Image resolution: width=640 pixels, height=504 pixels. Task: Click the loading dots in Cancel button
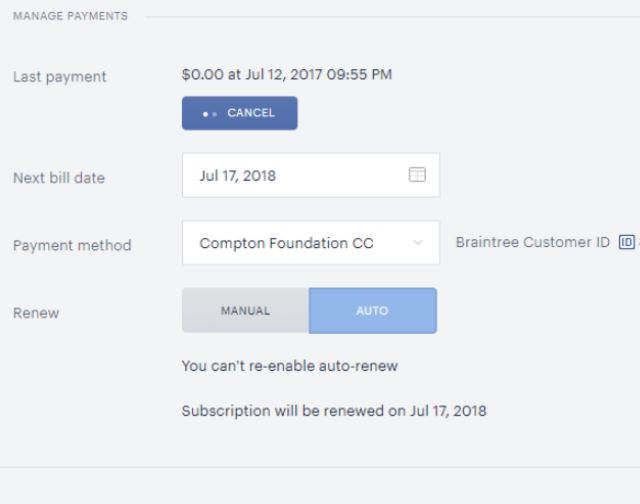(x=210, y=114)
